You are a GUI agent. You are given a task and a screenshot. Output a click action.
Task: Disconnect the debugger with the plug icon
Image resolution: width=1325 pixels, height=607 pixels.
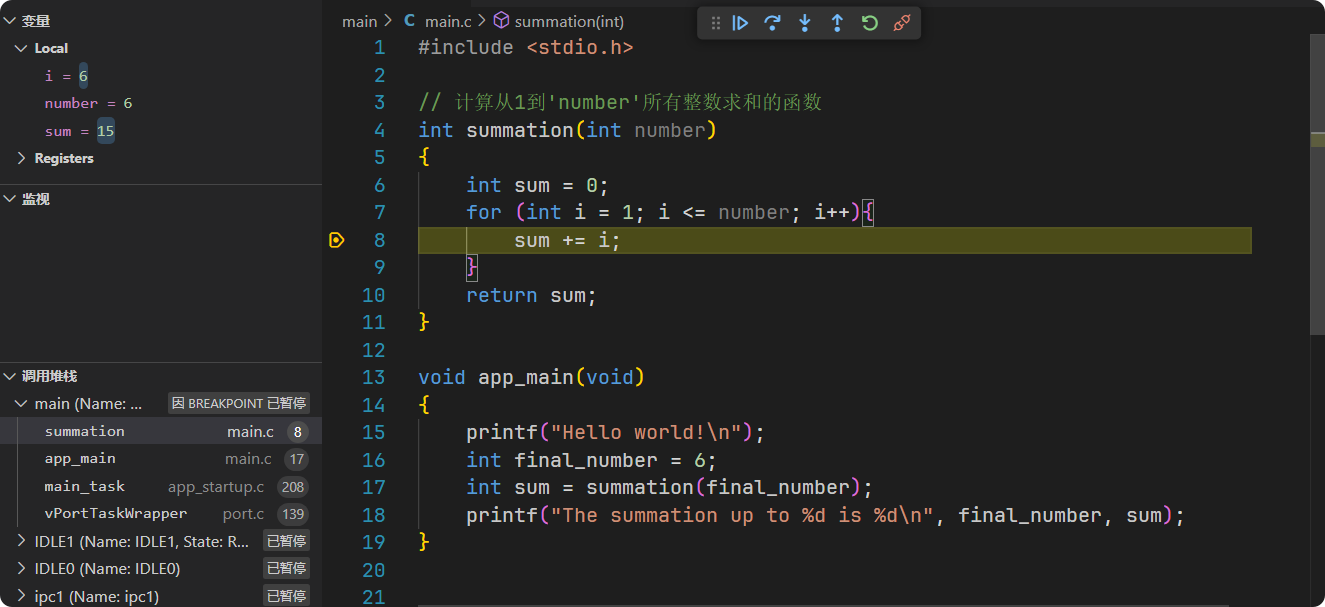tap(902, 23)
